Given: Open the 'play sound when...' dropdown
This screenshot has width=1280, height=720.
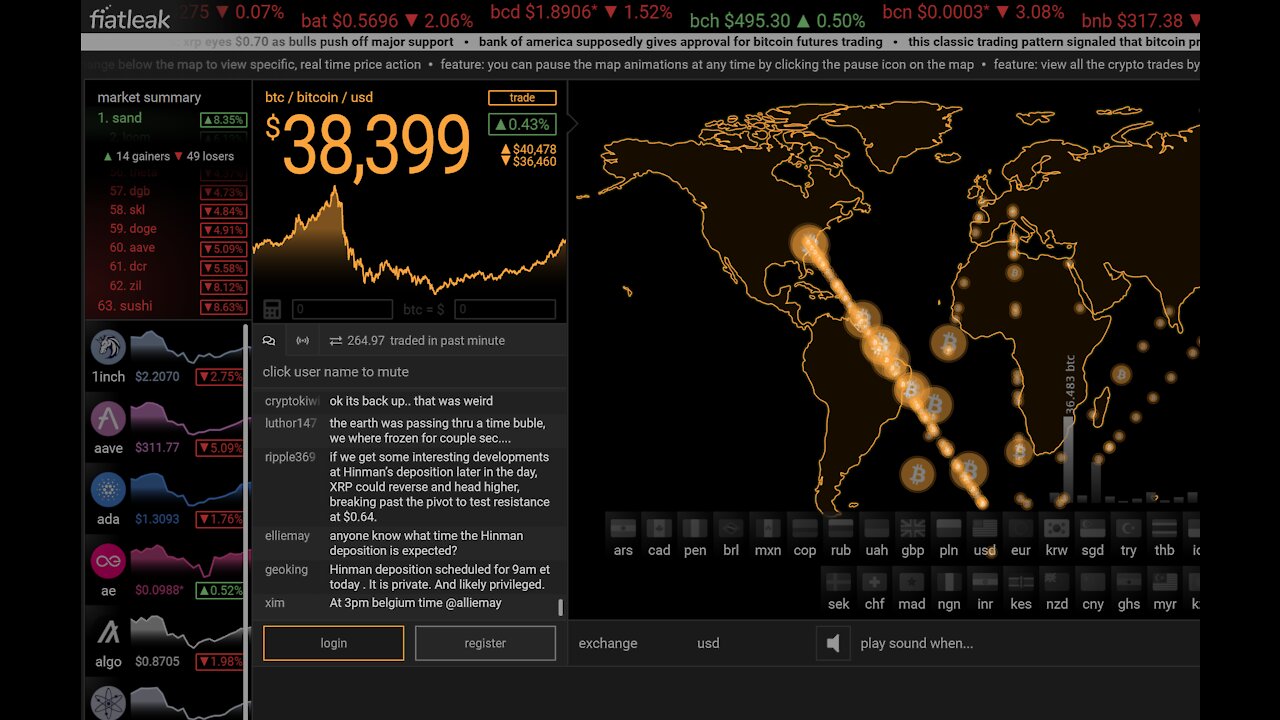Looking at the screenshot, I should 916,643.
